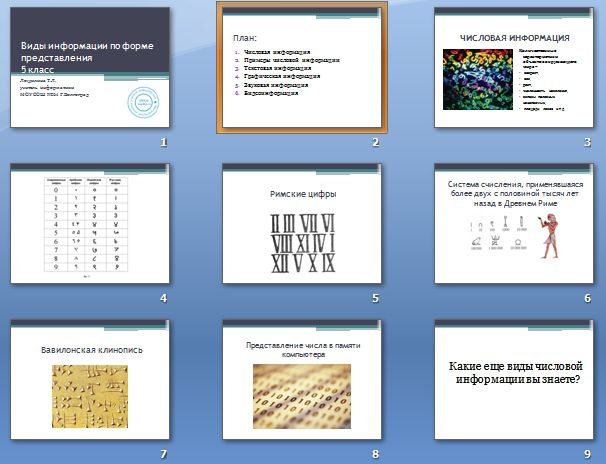The image size is (606, 464).
Task: Click the slide number 4 label
Action: (164, 298)
